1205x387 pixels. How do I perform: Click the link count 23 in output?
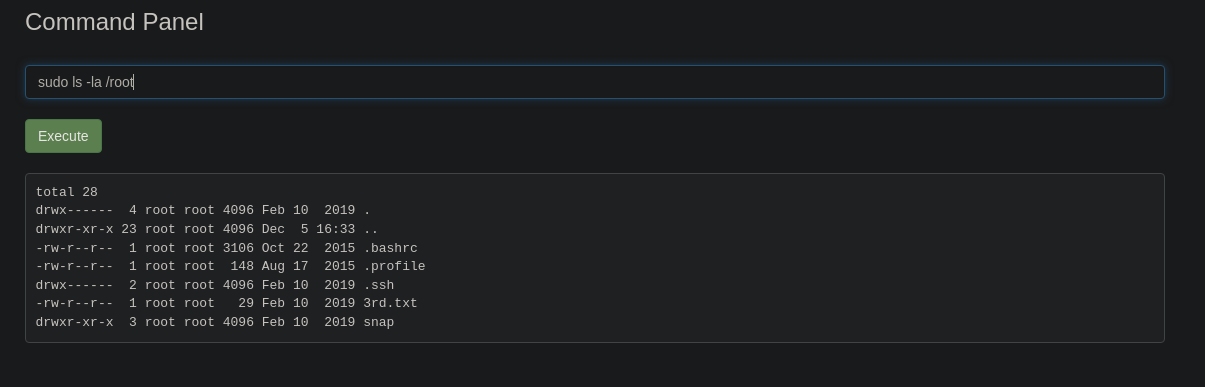coord(129,229)
